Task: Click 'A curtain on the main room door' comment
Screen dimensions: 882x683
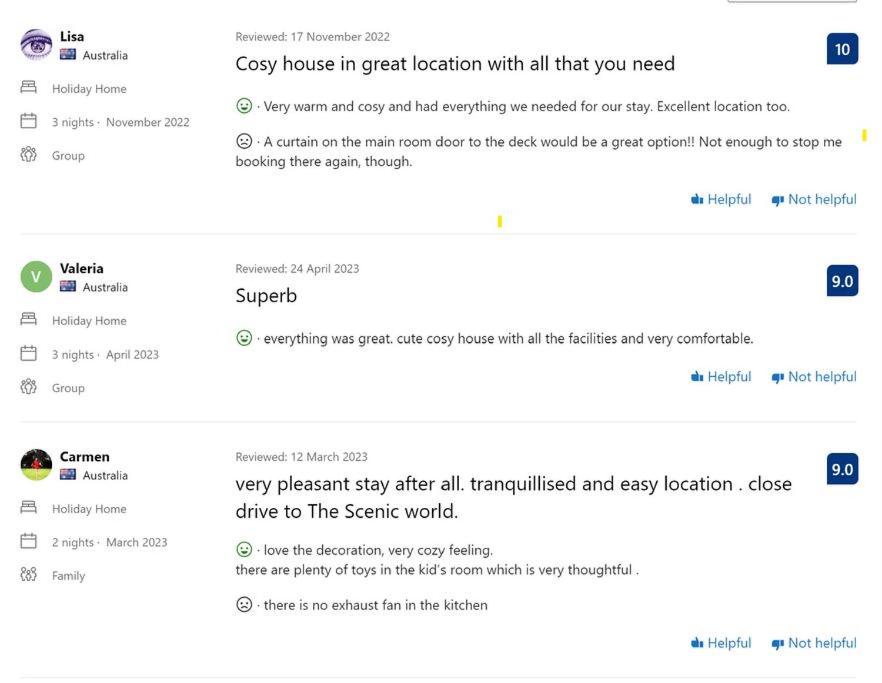Action: (x=538, y=151)
